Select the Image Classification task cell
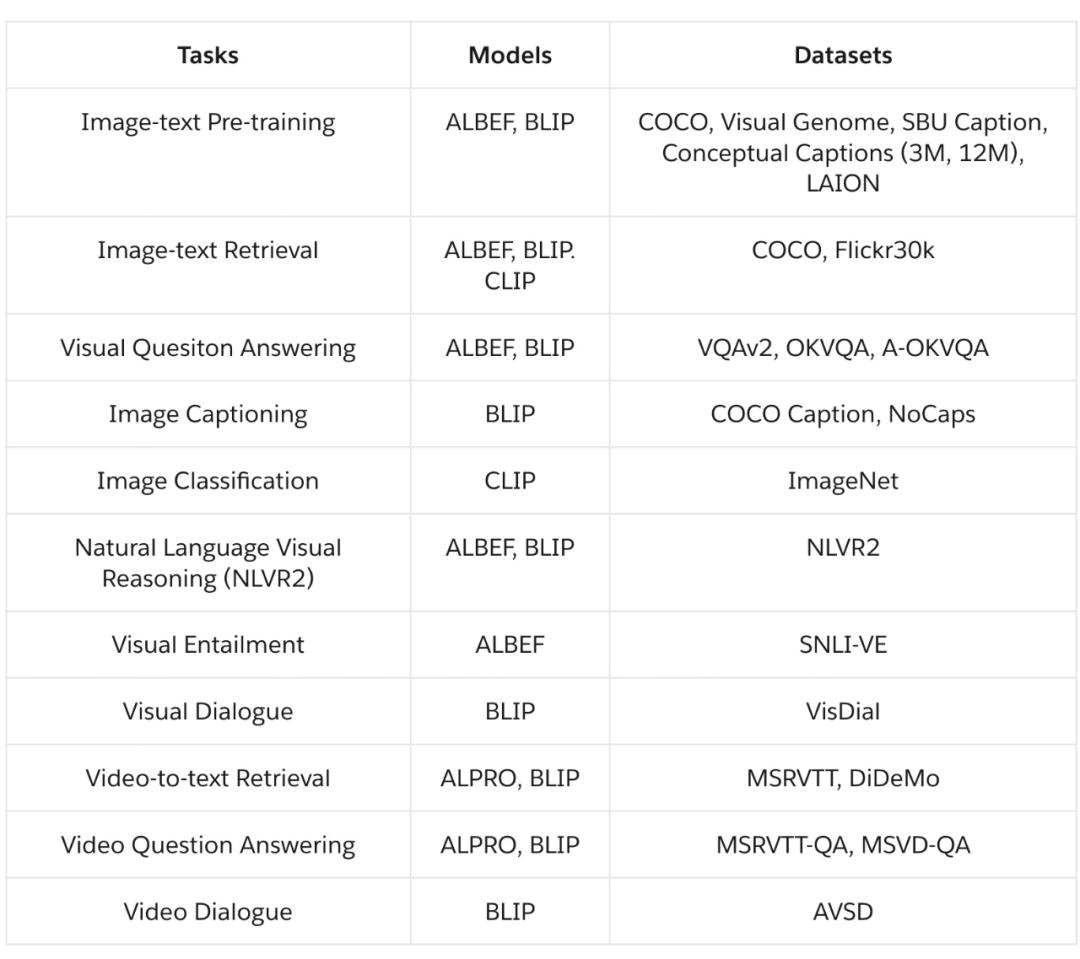 tap(208, 481)
